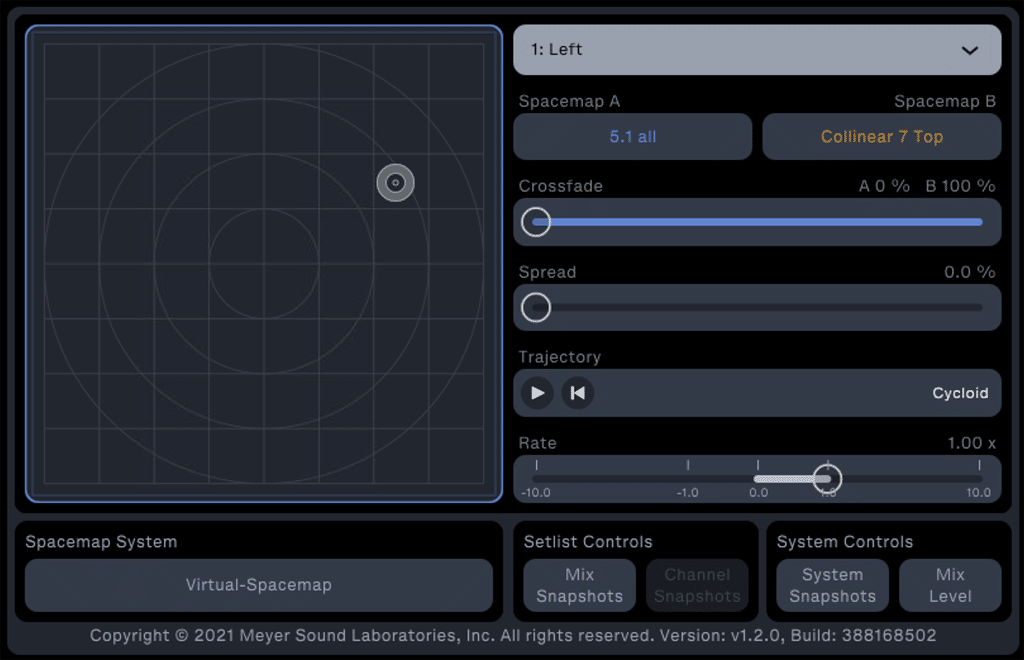1024x660 pixels.
Task: Click the 10.0 tick on the Rate scale
Action: pyautogui.click(x=979, y=467)
